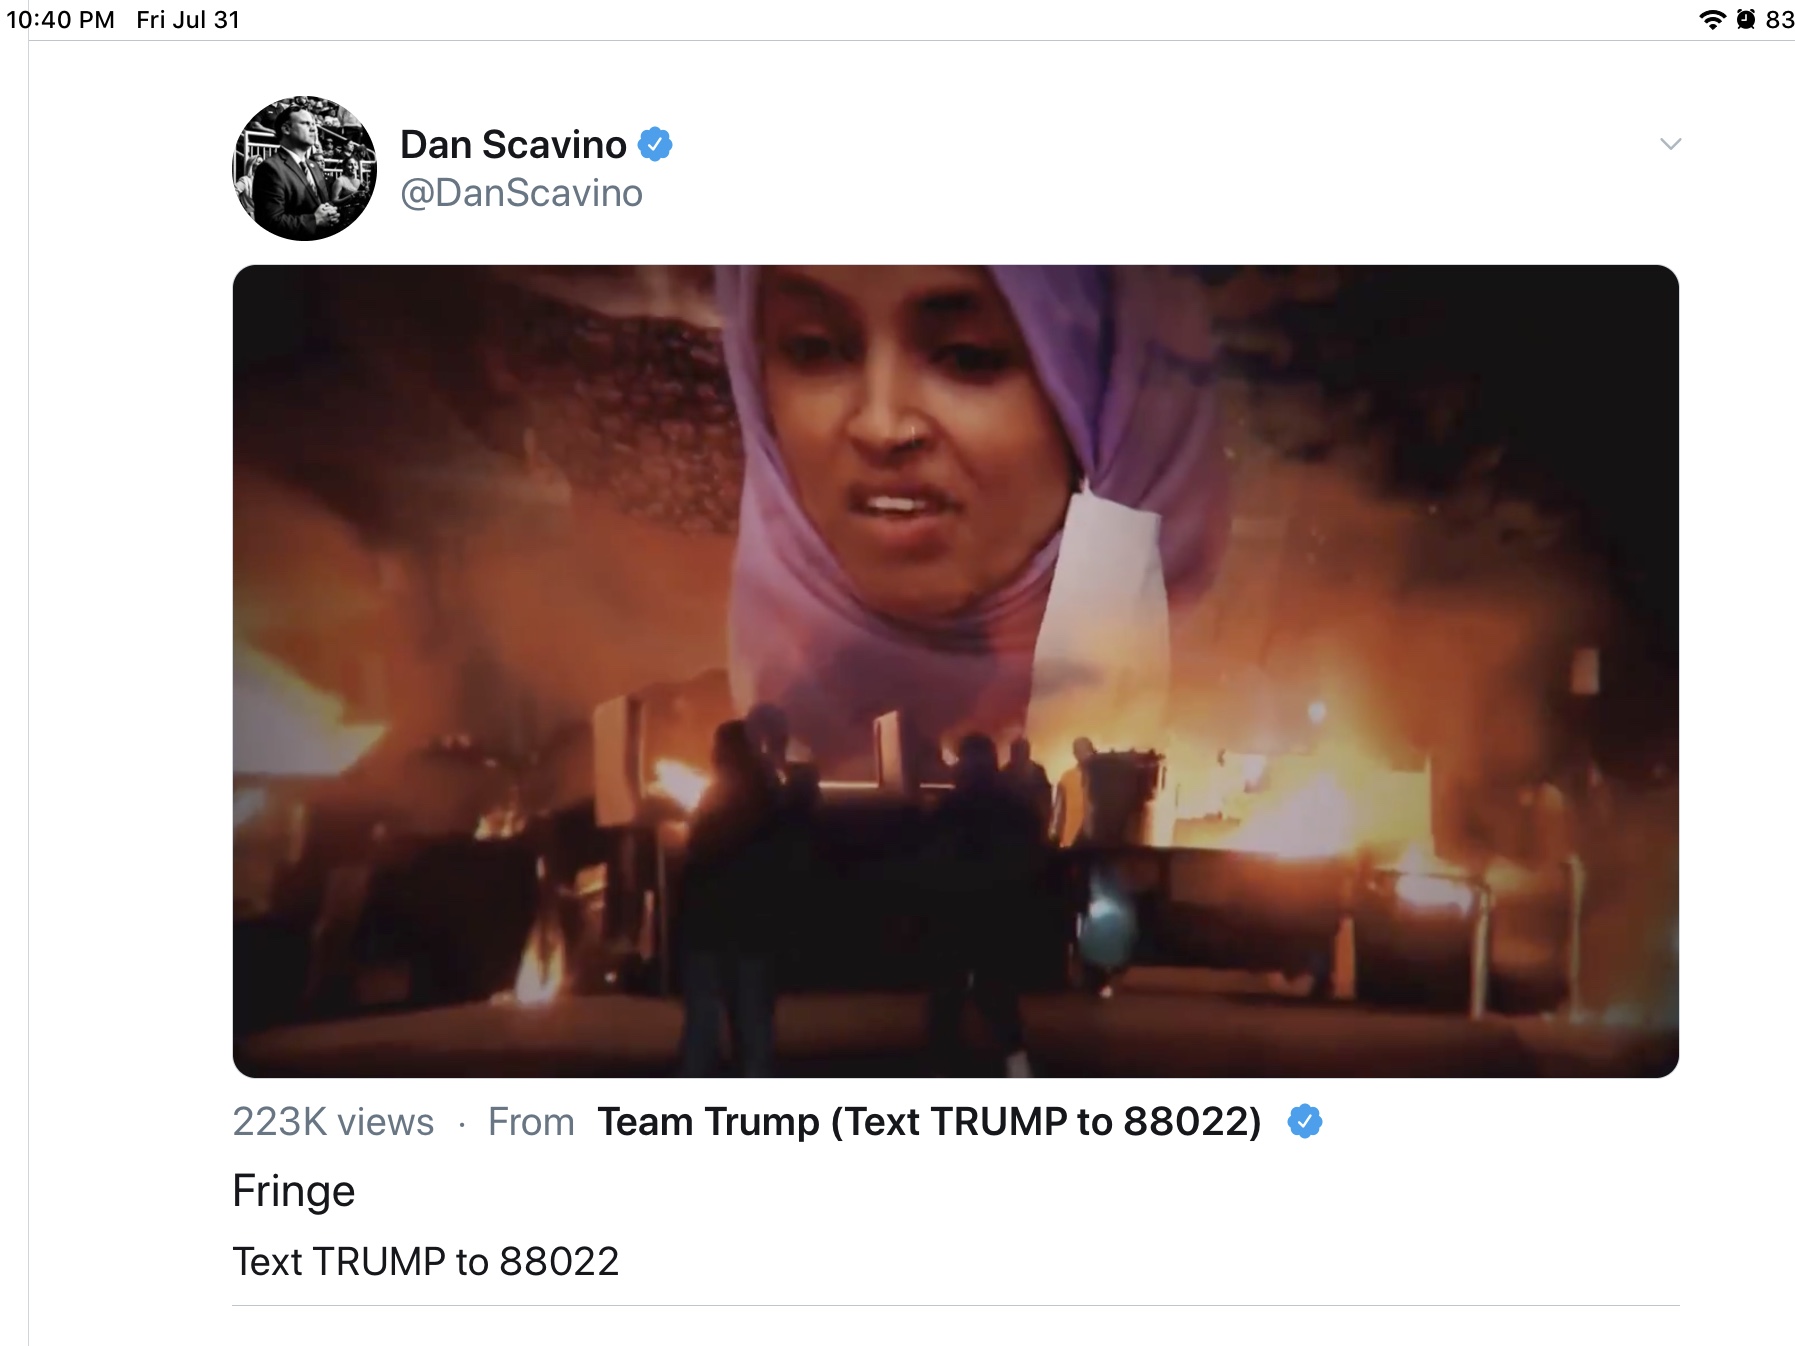
Task: Tap the alarm clock status icon
Action: click(1746, 19)
